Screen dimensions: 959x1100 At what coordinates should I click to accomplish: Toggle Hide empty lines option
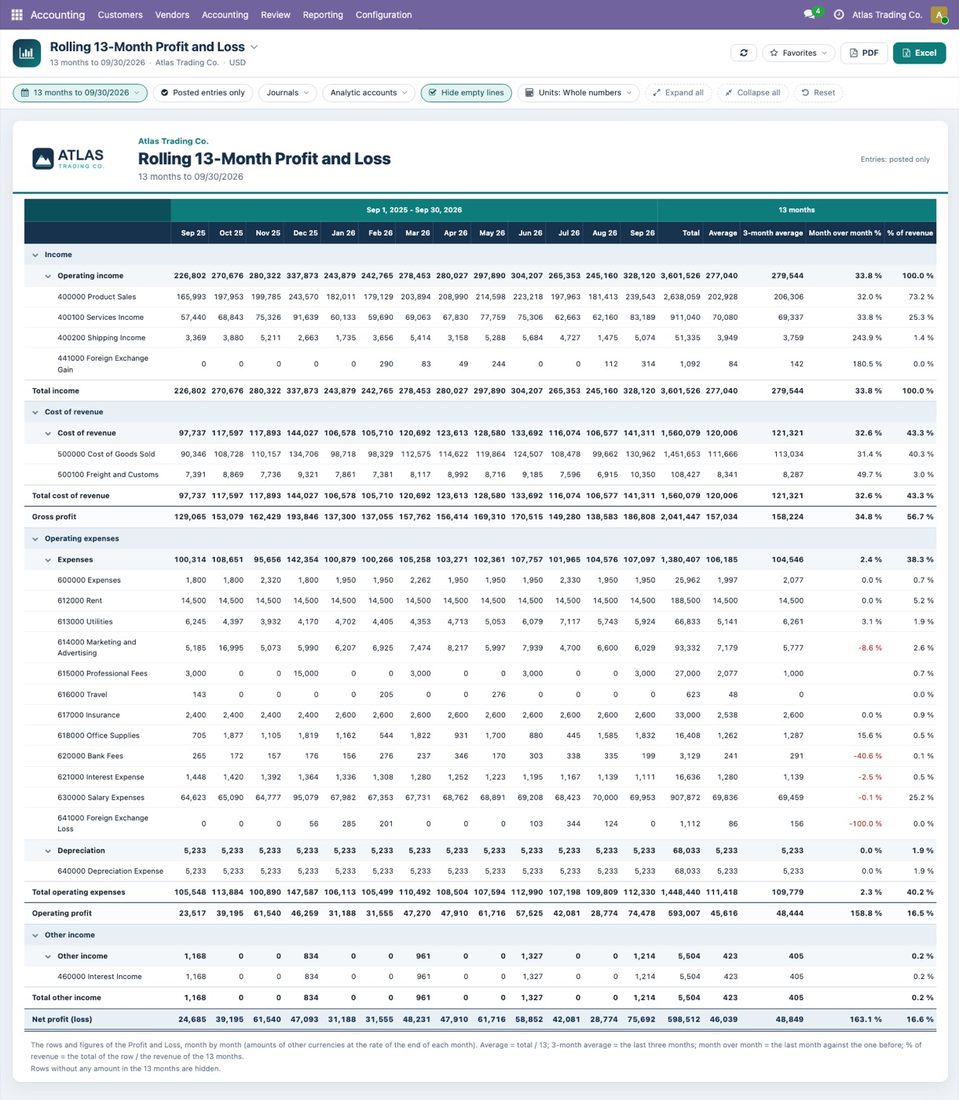[x=466, y=93]
